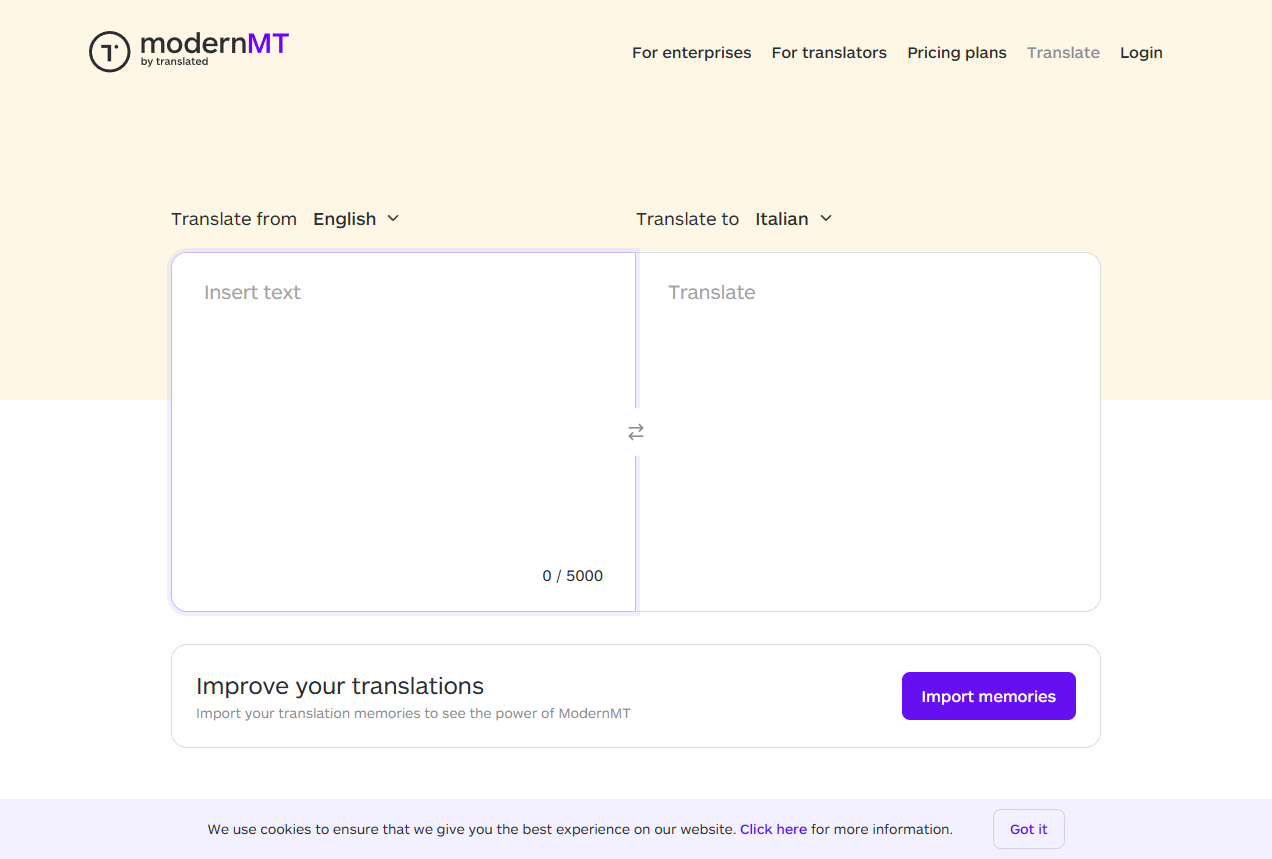Open the 'For enterprises' navigation item
This screenshot has height=859, width=1272.
tap(691, 52)
